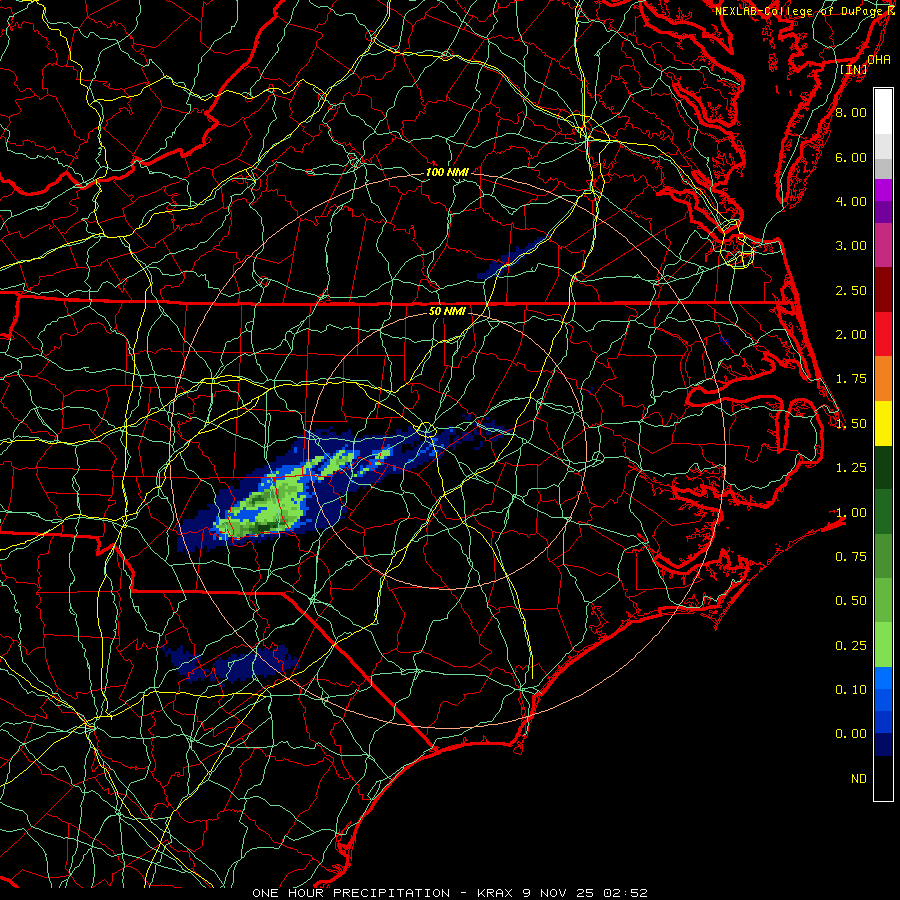
Task: Select the "4.00" legend label
Action: [x=851, y=201]
